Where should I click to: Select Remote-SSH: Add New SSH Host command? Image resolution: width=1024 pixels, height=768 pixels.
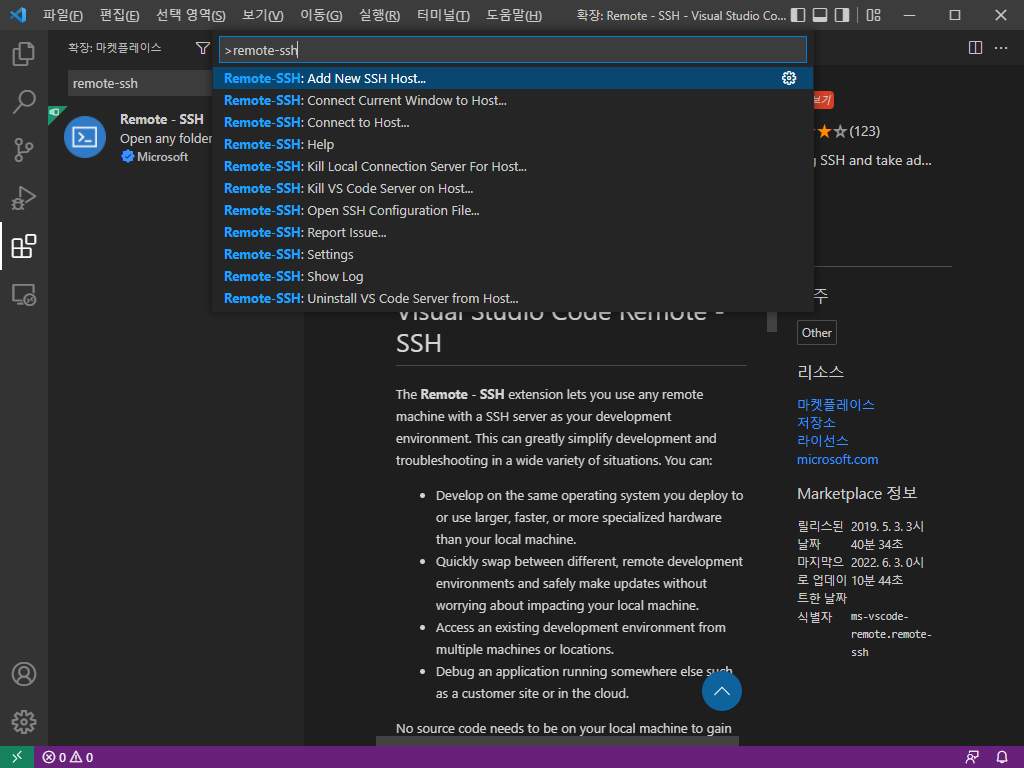(x=513, y=78)
